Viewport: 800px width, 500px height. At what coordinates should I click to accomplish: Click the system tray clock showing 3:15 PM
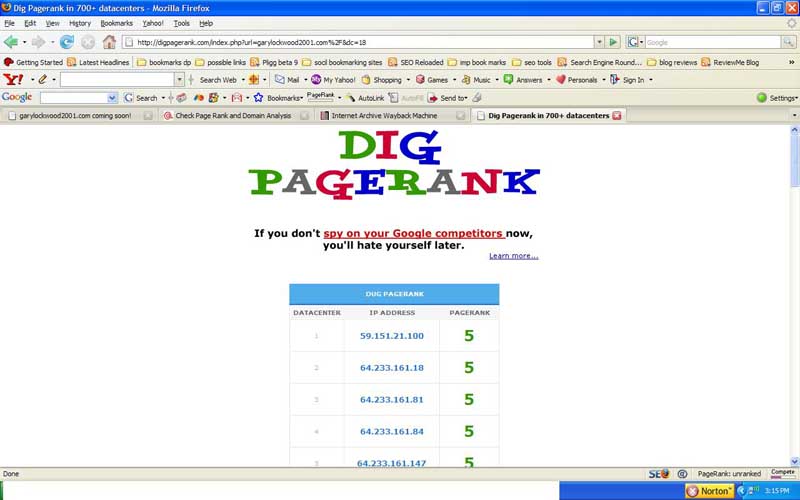coord(777,491)
